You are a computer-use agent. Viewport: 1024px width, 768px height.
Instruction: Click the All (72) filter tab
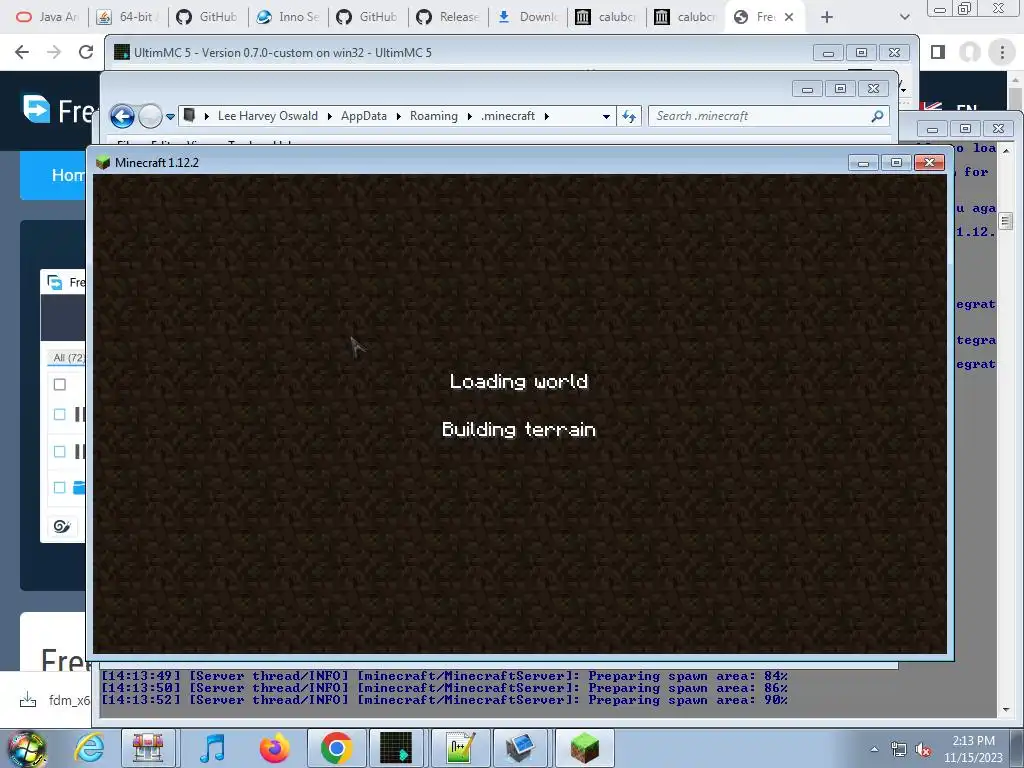pyautogui.click(x=69, y=357)
